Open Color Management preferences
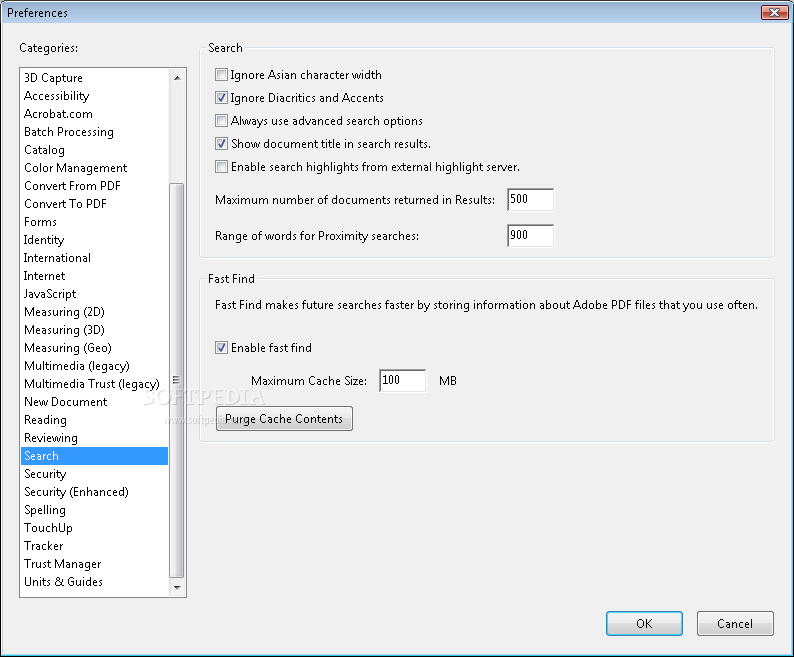The width and height of the screenshot is (794, 657). pos(94,168)
